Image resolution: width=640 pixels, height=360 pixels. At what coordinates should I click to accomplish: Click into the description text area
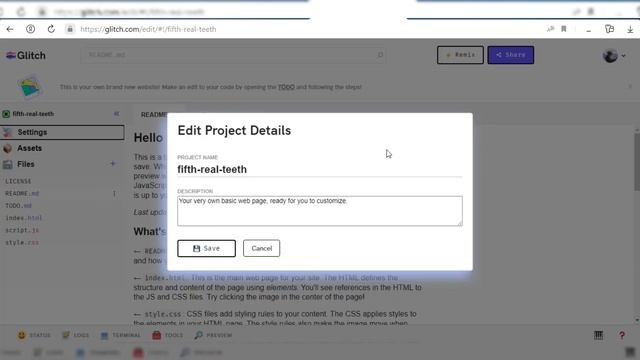tap(320, 211)
